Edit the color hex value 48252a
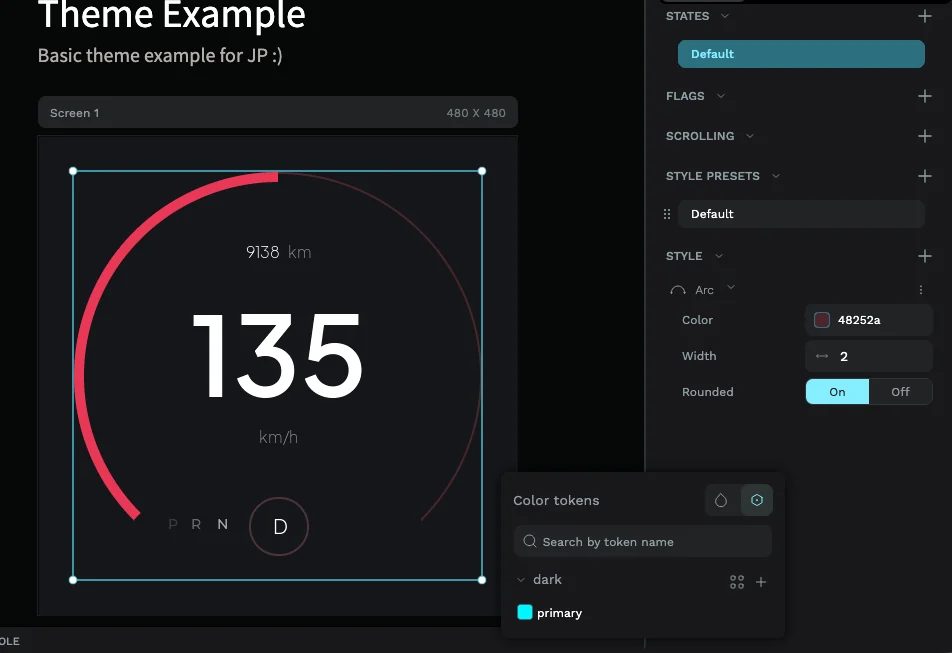This screenshot has width=952, height=653. click(858, 320)
